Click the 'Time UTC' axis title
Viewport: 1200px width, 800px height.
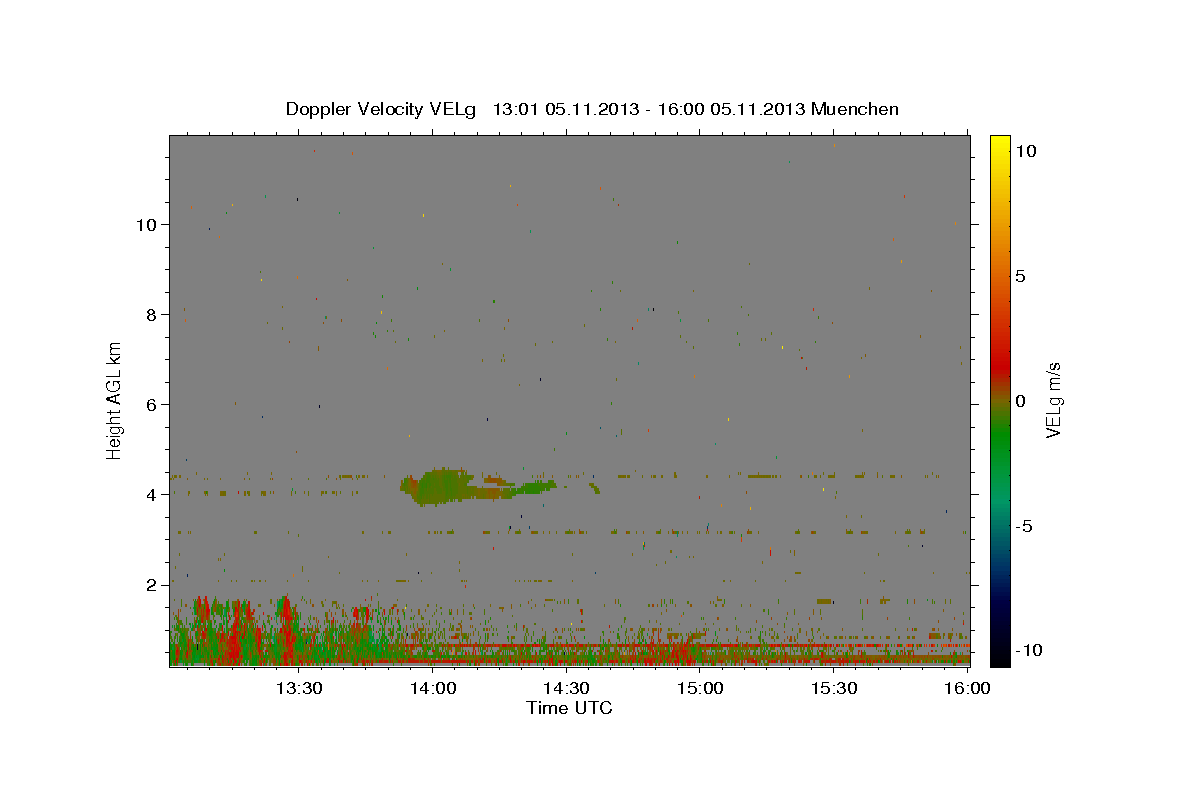[569, 708]
